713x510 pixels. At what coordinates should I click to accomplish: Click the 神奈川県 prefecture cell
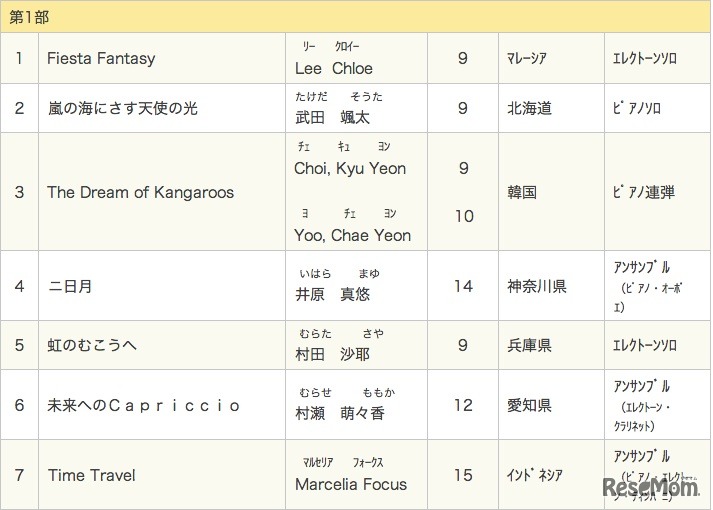[537, 286]
